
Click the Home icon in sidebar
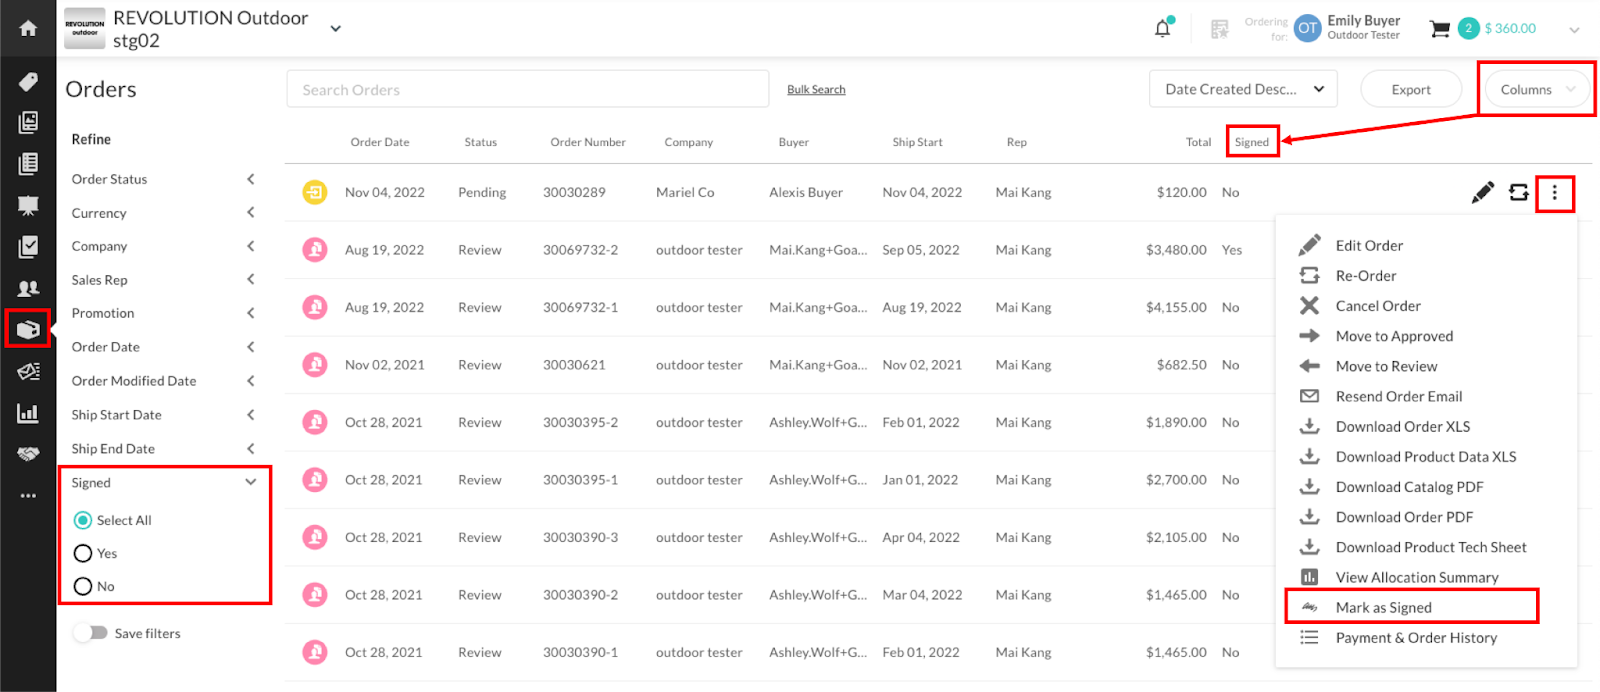click(28, 28)
